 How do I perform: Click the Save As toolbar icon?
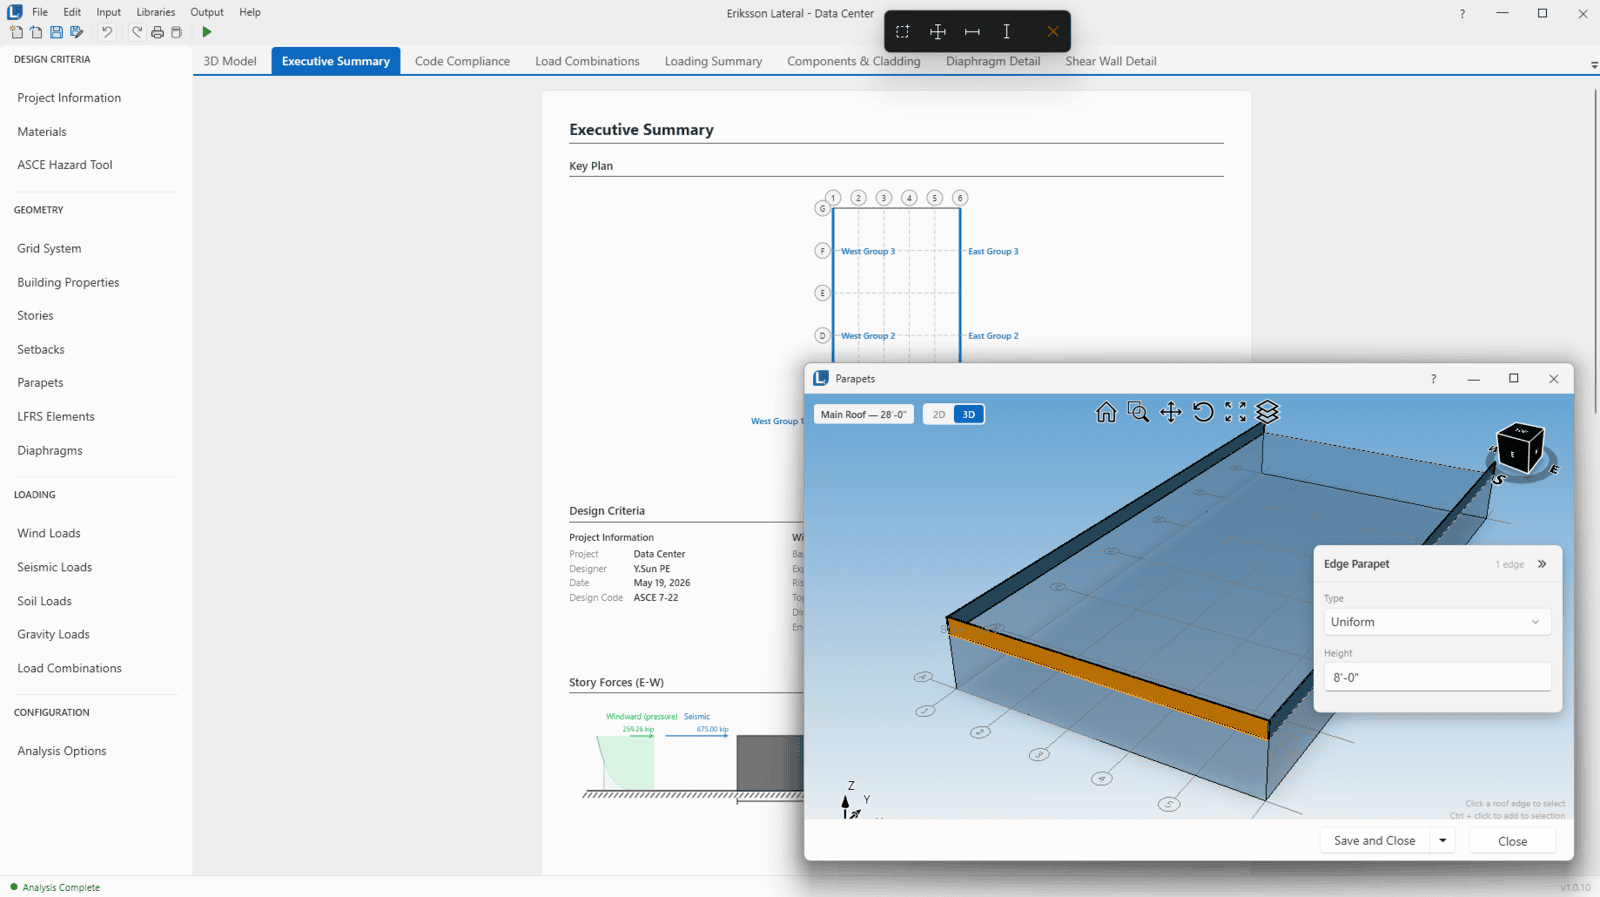point(76,32)
